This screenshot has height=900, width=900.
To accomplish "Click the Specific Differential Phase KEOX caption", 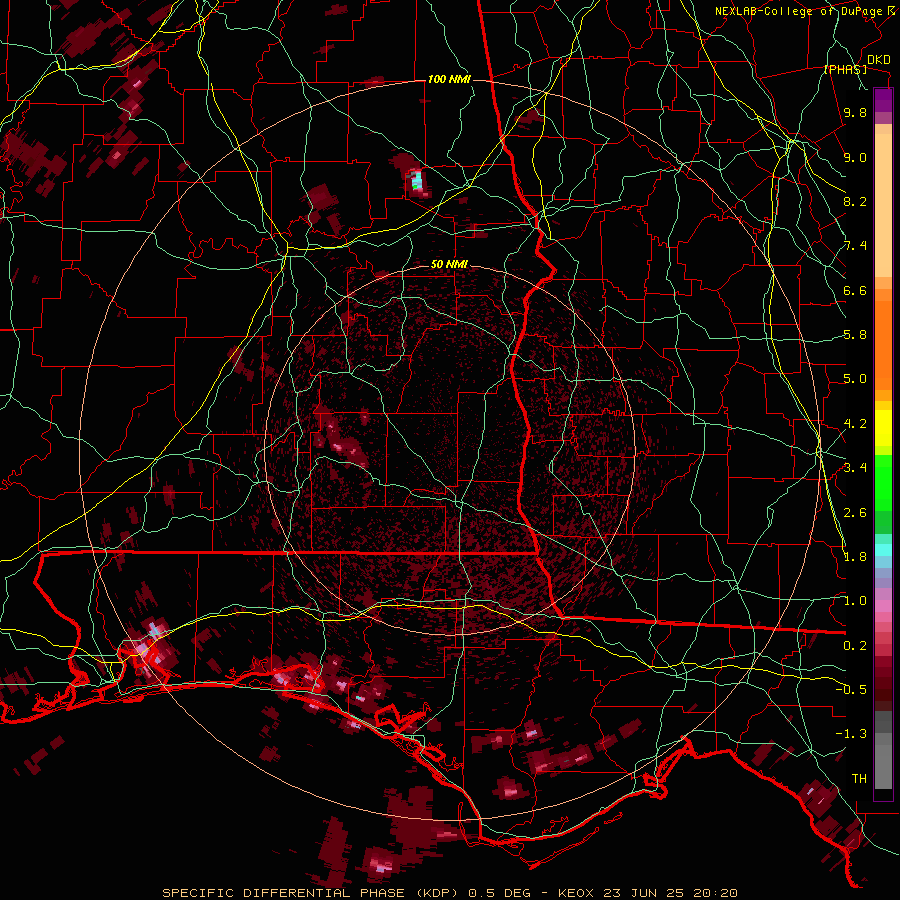I will [449, 893].
